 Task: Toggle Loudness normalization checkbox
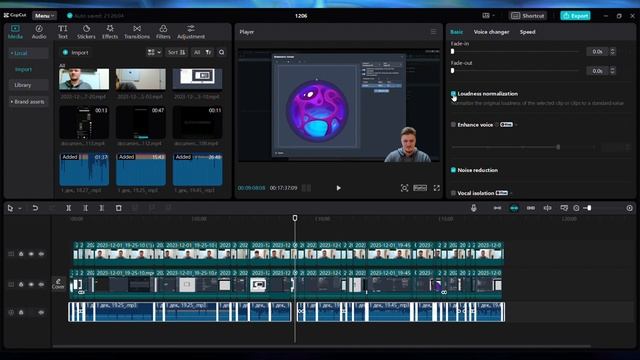[453, 93]
